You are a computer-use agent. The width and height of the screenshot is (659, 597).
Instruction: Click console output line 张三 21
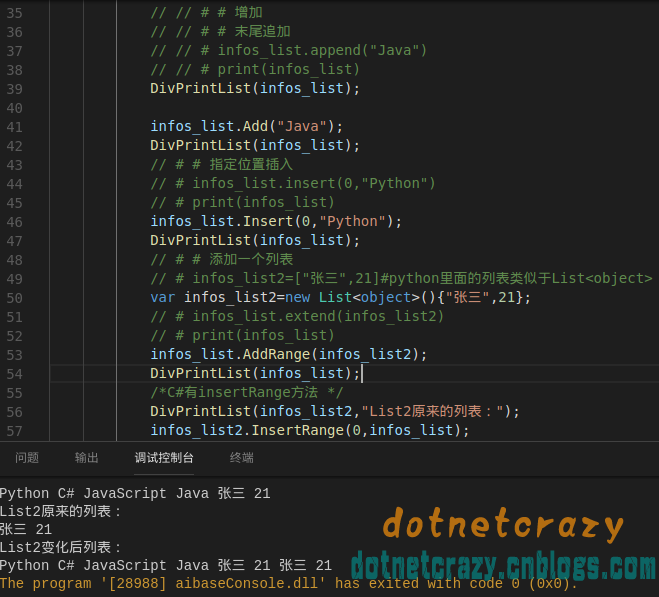click(26, 529)
